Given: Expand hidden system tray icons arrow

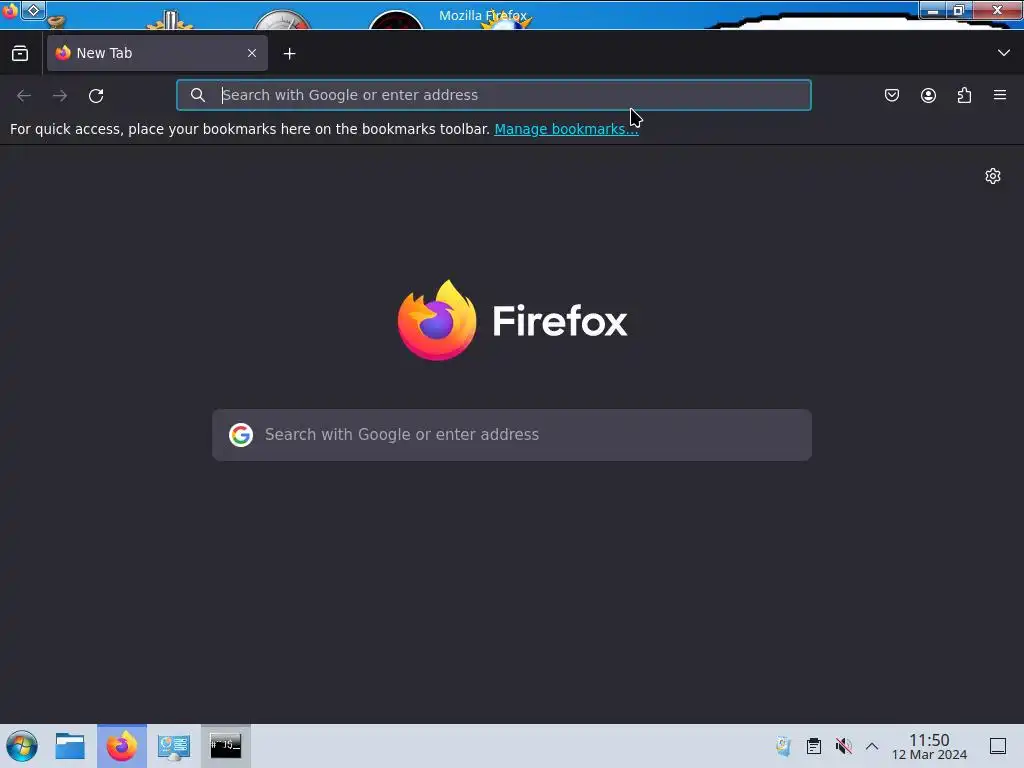Looking at the screenshot, I should click(x=872, y=746).
